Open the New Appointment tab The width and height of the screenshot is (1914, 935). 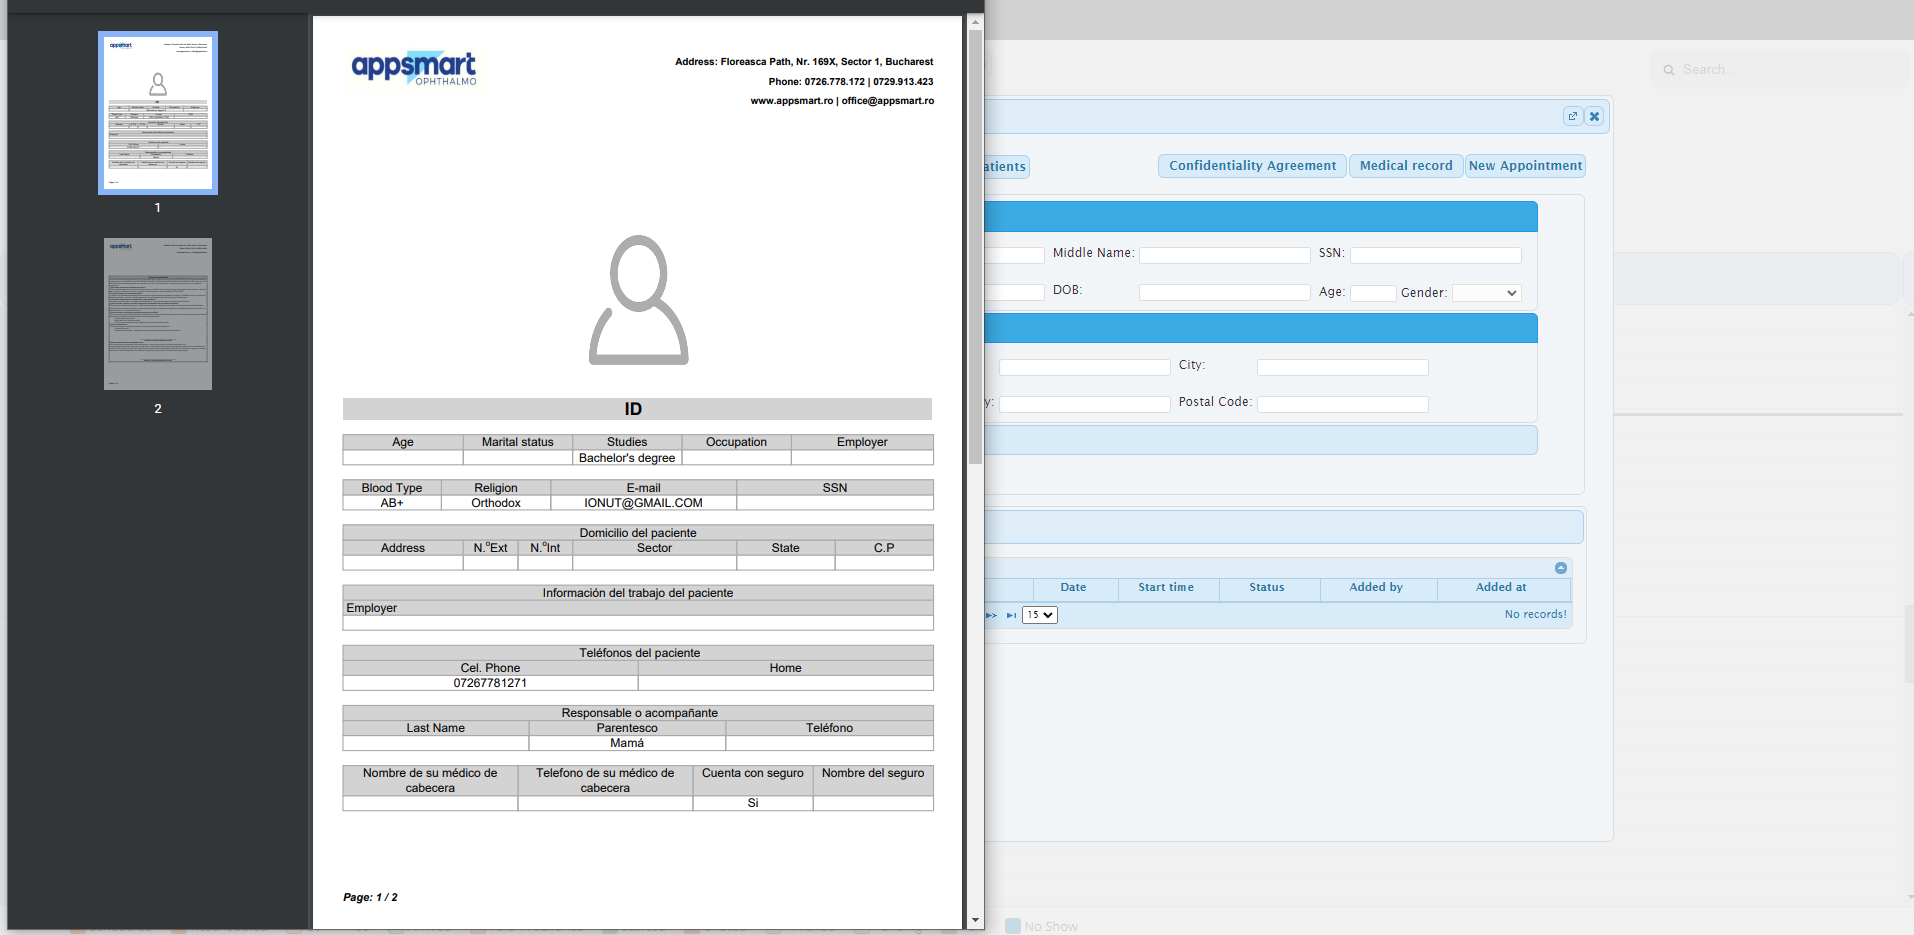(x=1525, y=166)
